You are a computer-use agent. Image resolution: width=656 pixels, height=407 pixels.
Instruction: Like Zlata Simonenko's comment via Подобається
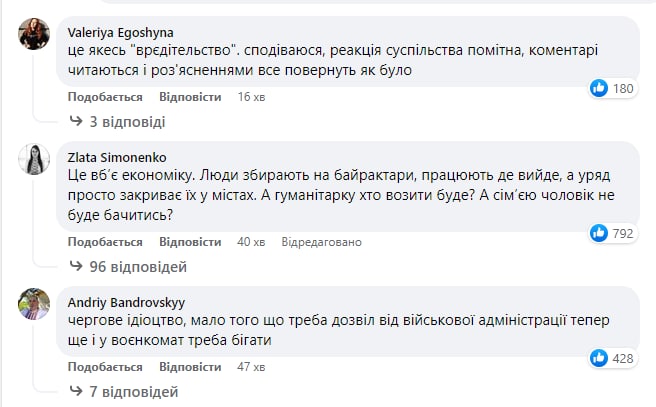click(x=105, y=242)
